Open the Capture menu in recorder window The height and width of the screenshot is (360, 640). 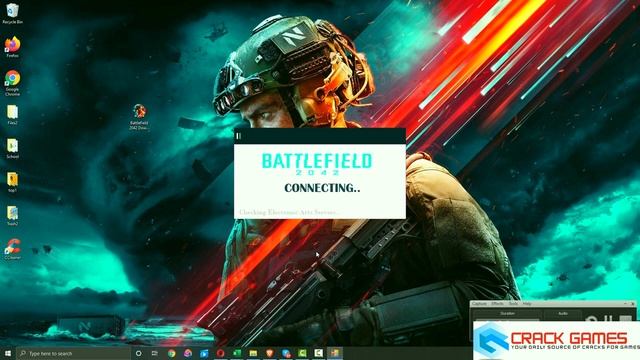479,304
